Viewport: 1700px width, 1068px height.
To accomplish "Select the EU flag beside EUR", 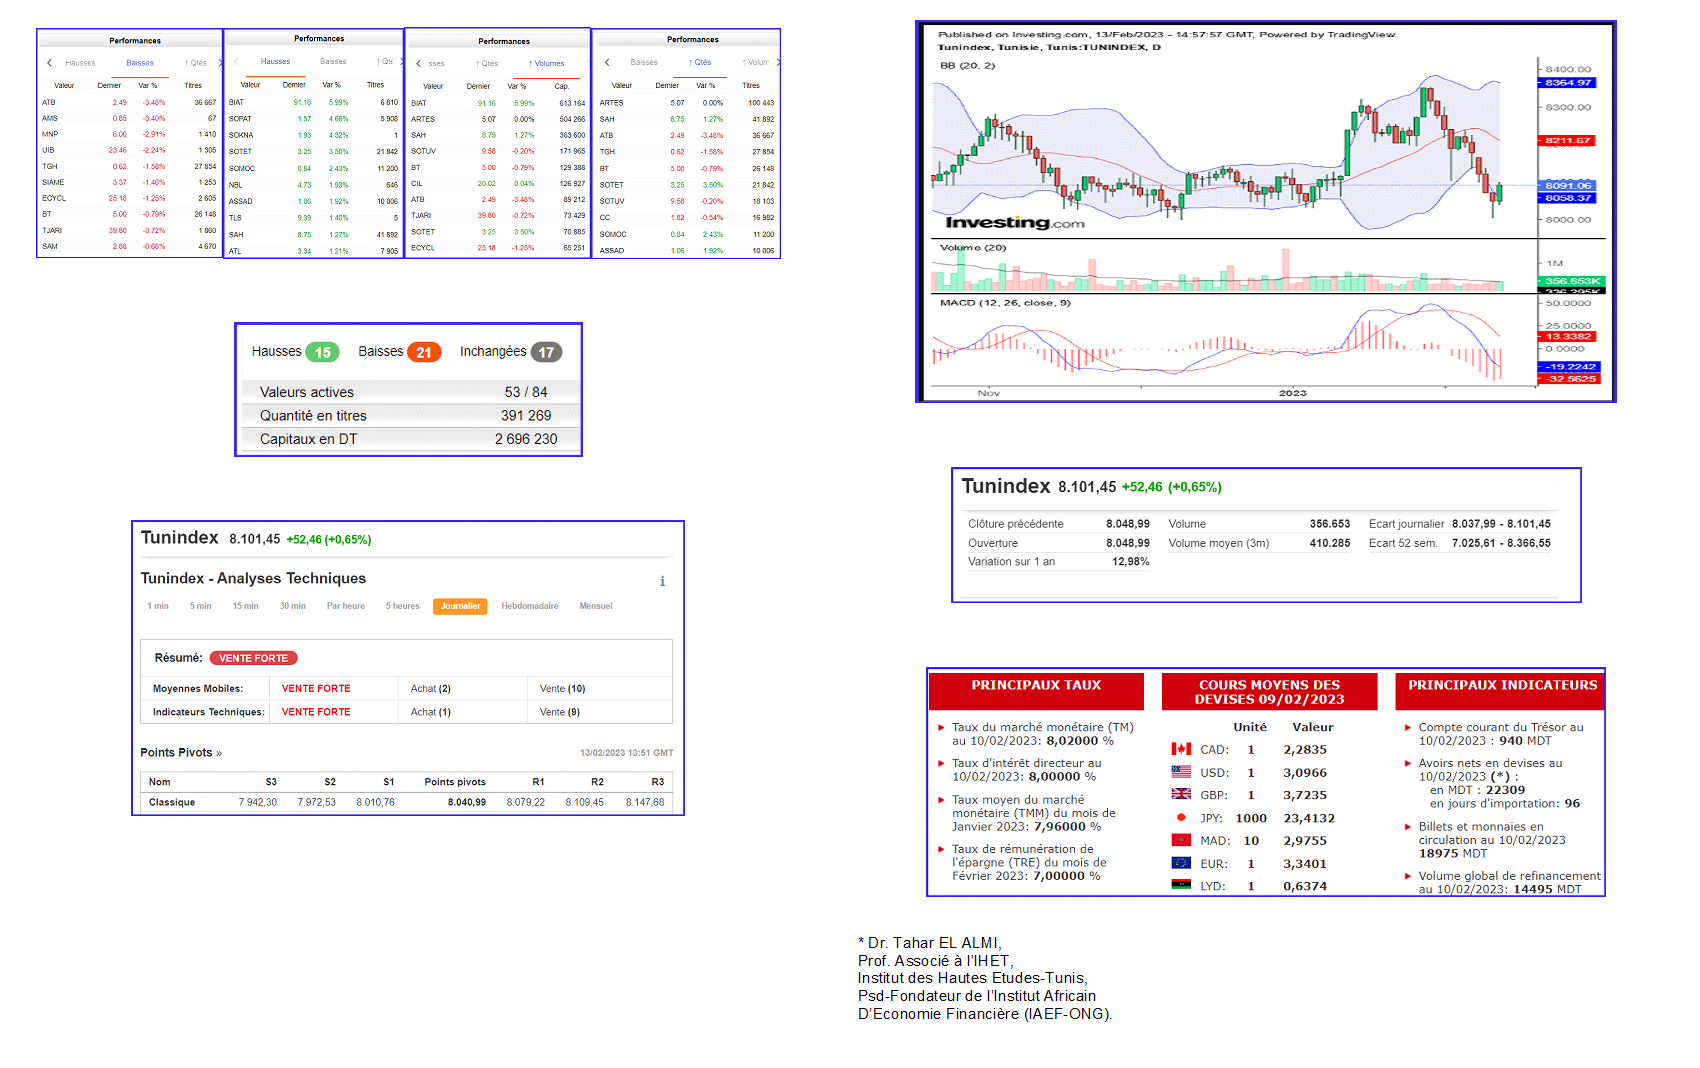I will pos(1181,863).
